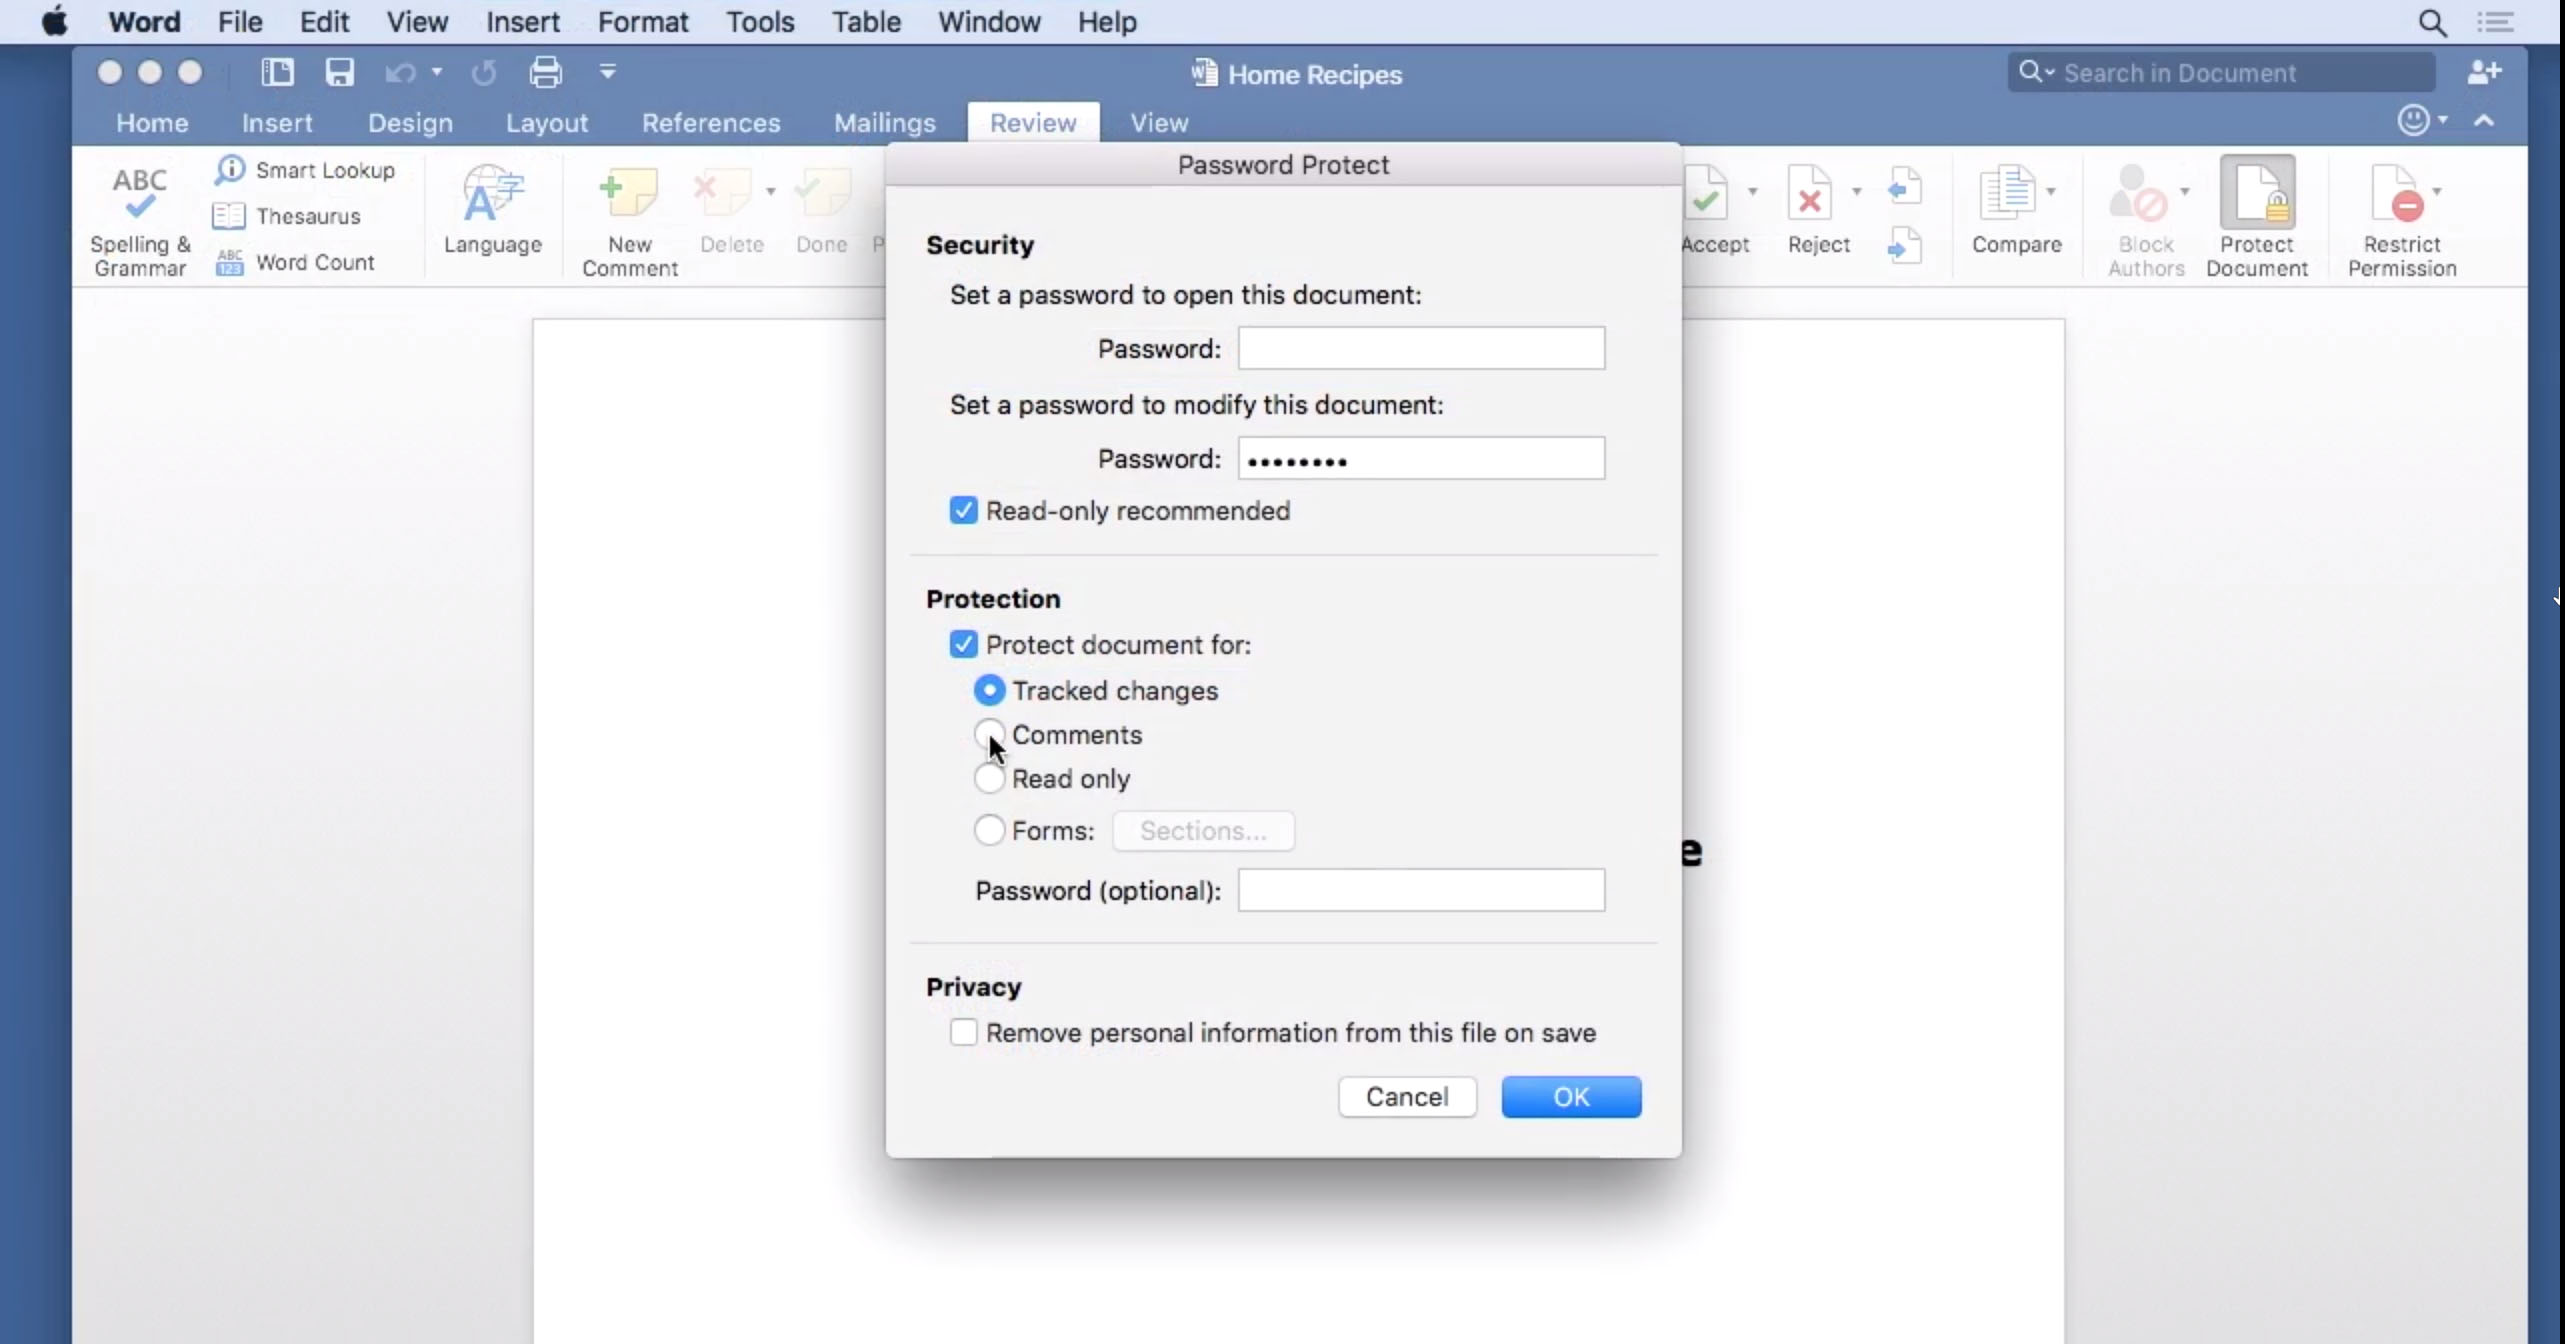The width and height of the screenshot is (2565, 1344).
Task: Show the Word Count
Action: point(295,262)
